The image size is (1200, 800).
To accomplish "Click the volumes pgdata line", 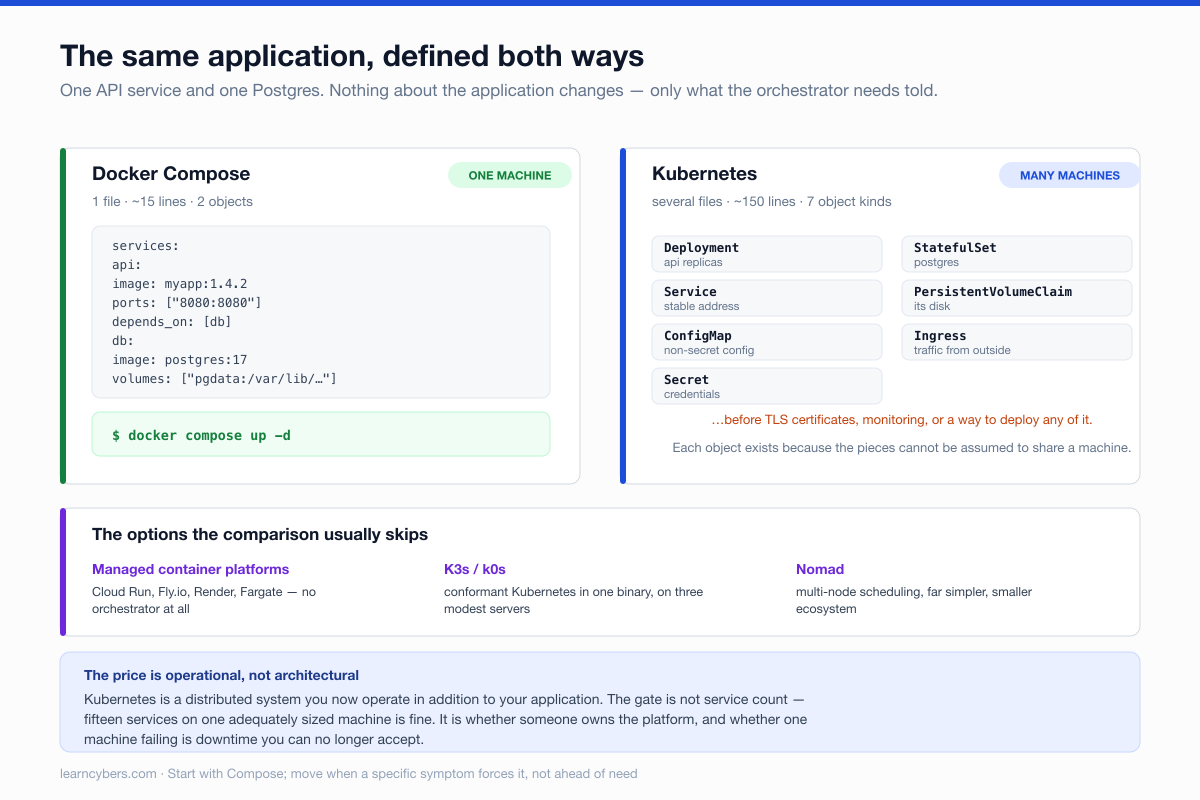I will pos(225,379).
